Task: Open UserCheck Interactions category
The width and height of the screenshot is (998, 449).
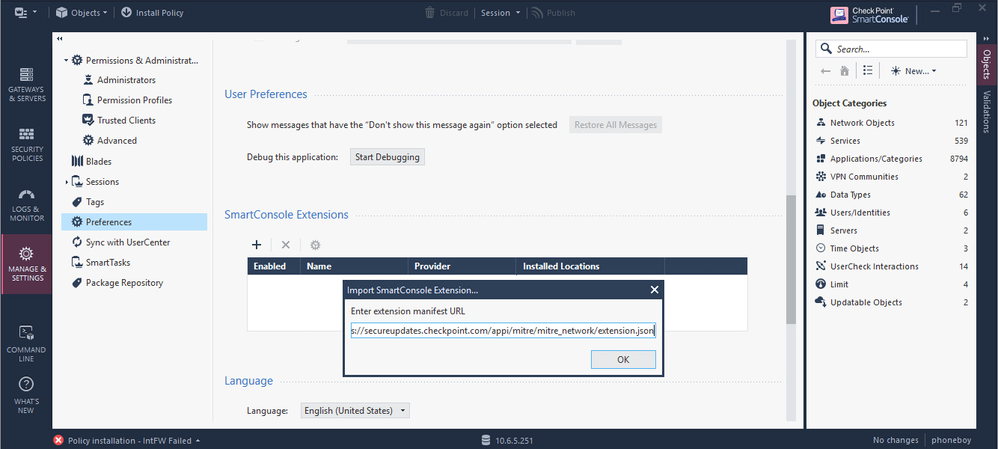Action: coord(891,266)
